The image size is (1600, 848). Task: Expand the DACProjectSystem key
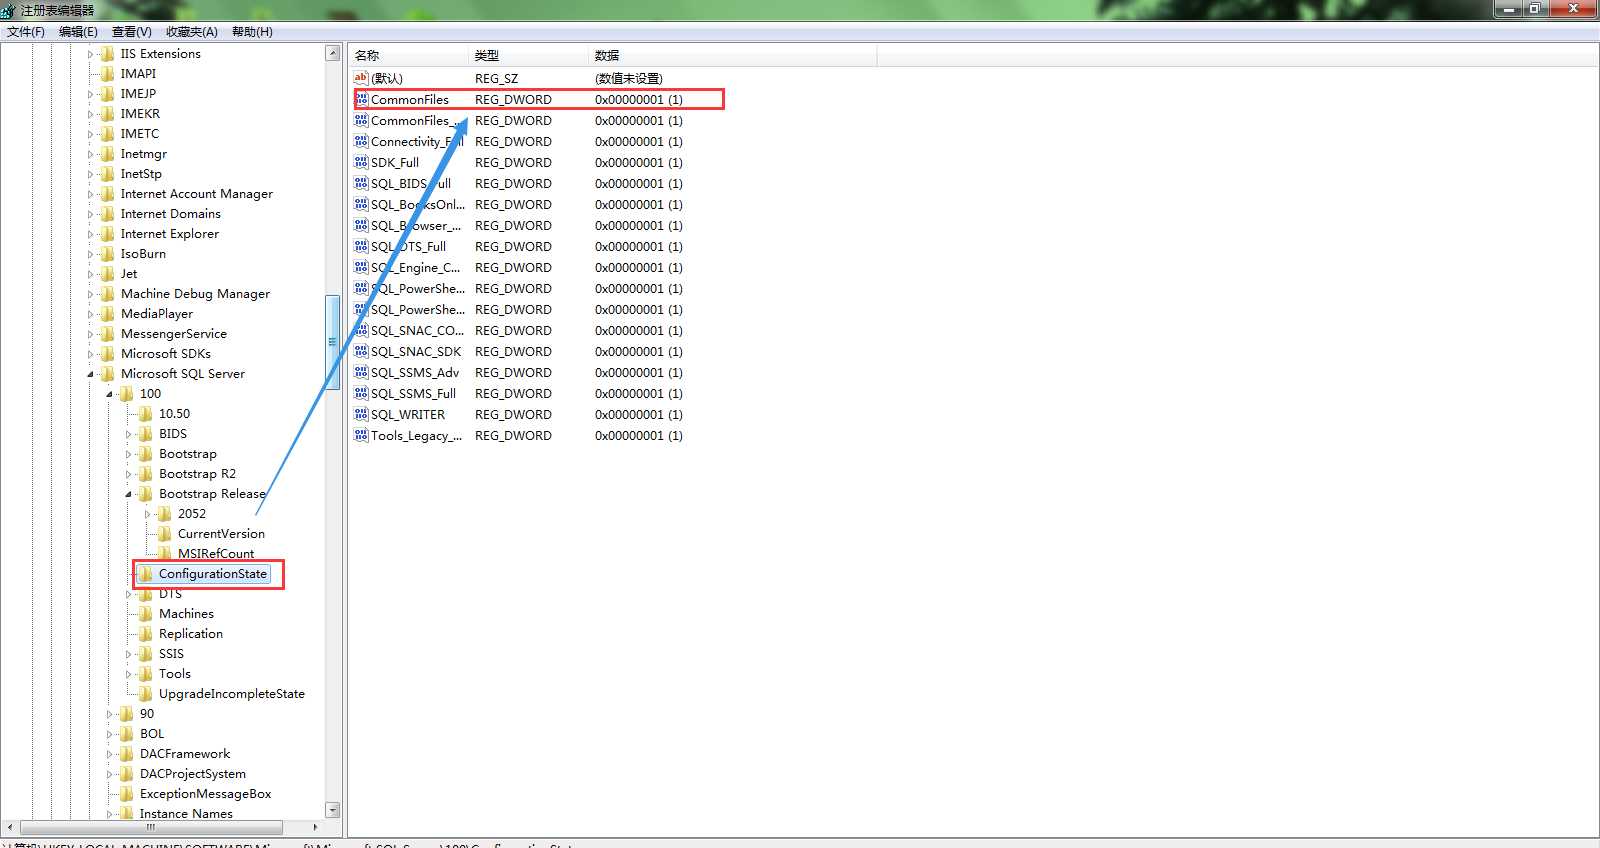click(x=109, y=774)
